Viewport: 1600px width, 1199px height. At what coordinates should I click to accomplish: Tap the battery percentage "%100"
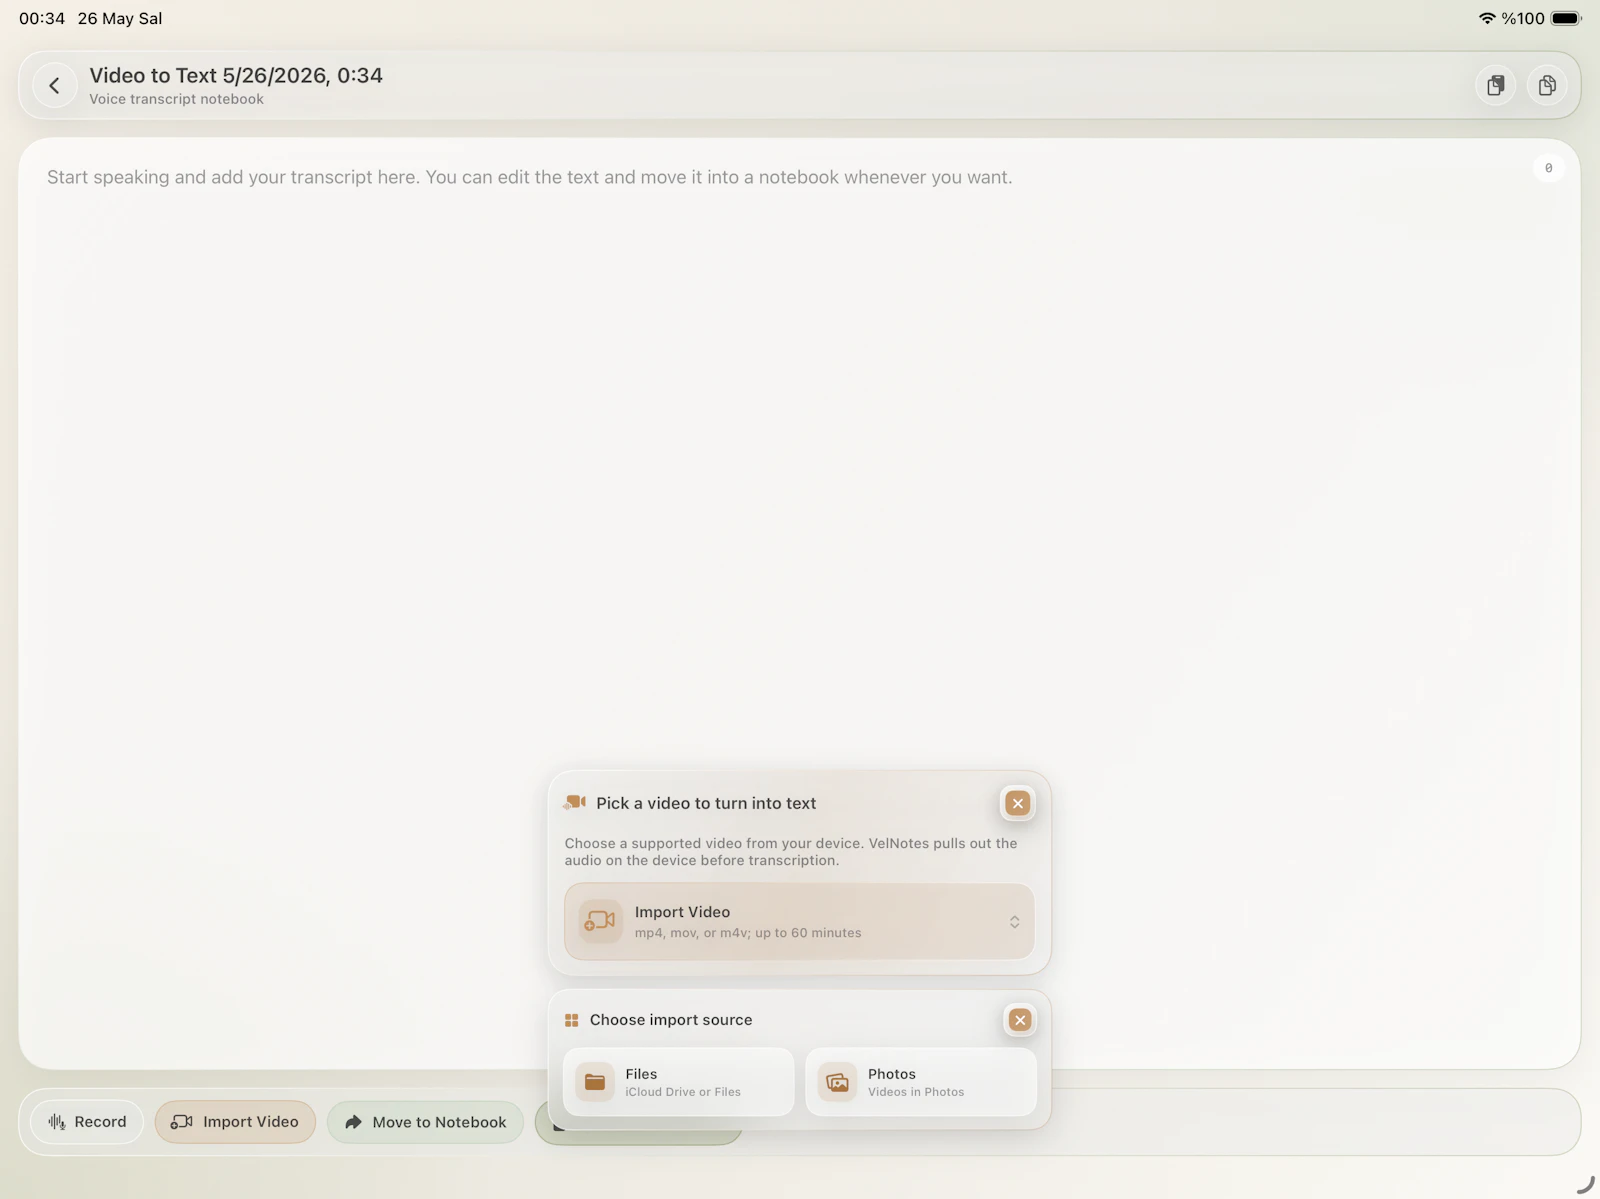(1523, 18)
